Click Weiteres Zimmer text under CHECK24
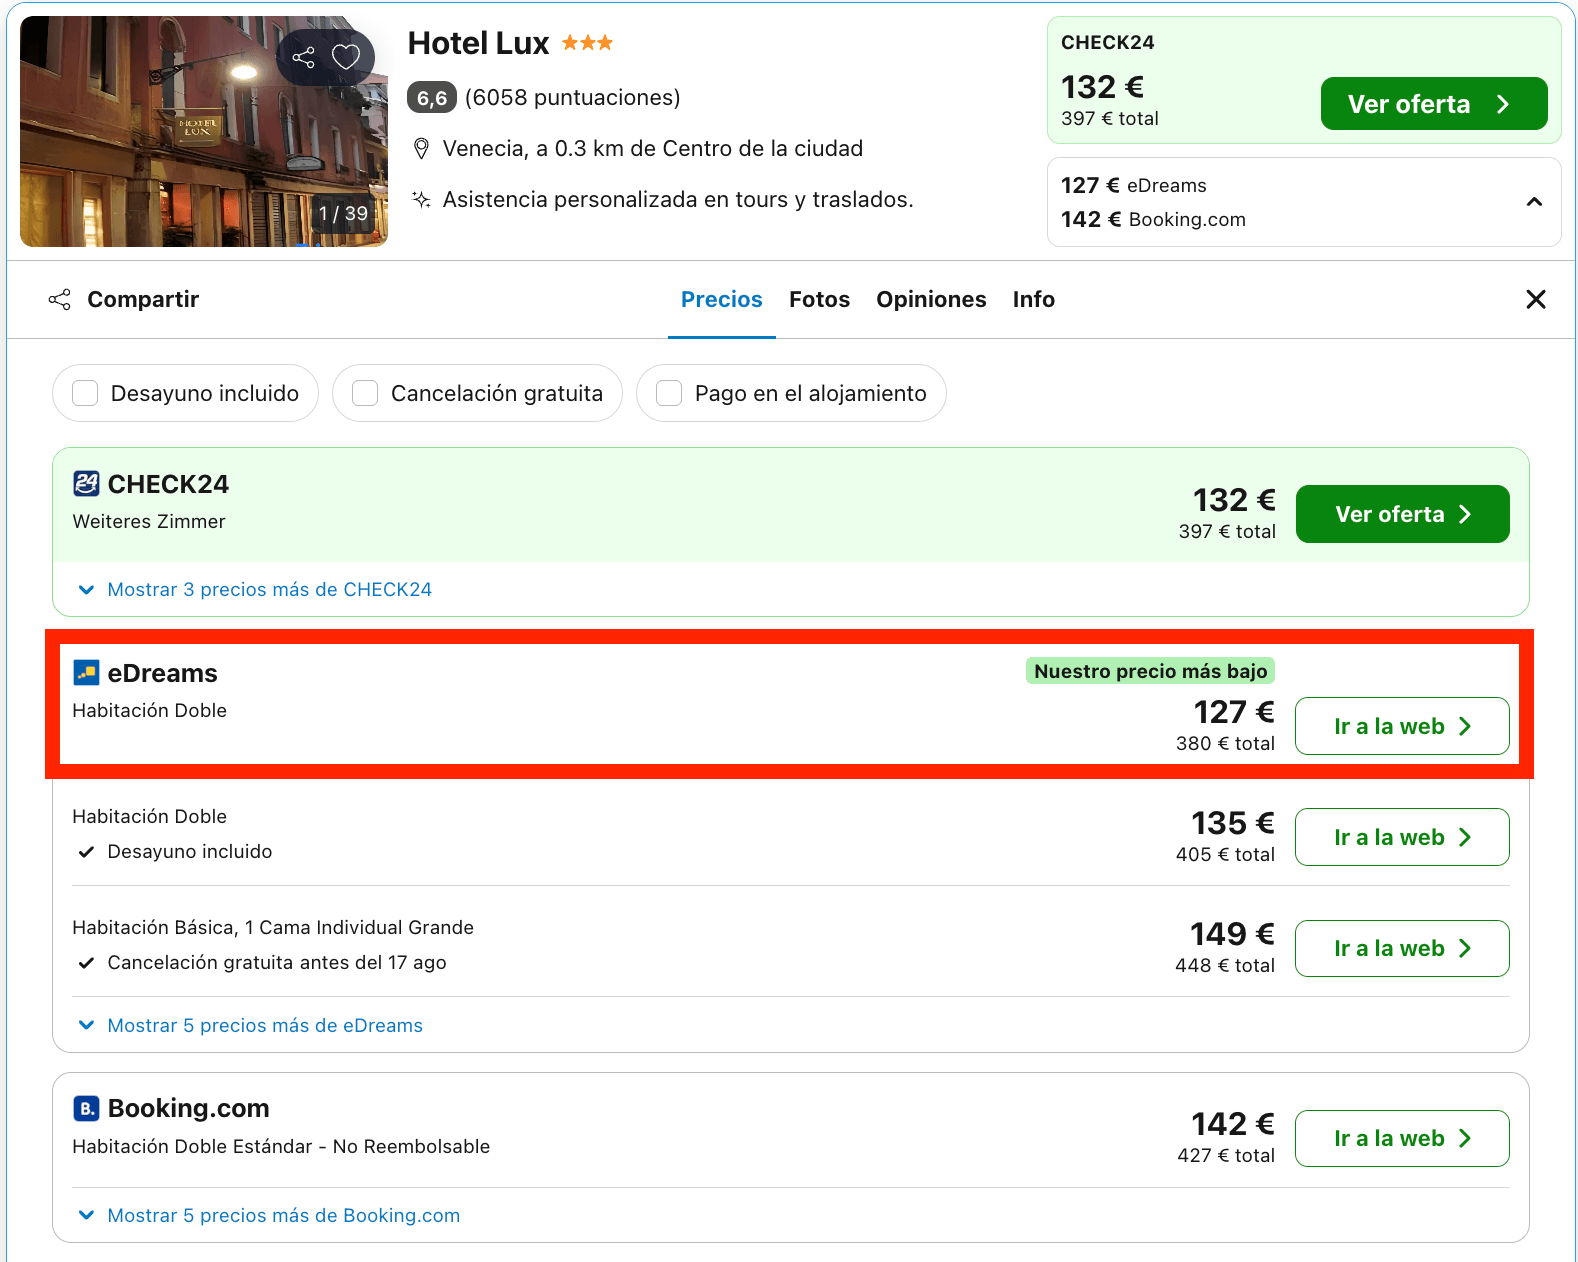 click(149, 521)
